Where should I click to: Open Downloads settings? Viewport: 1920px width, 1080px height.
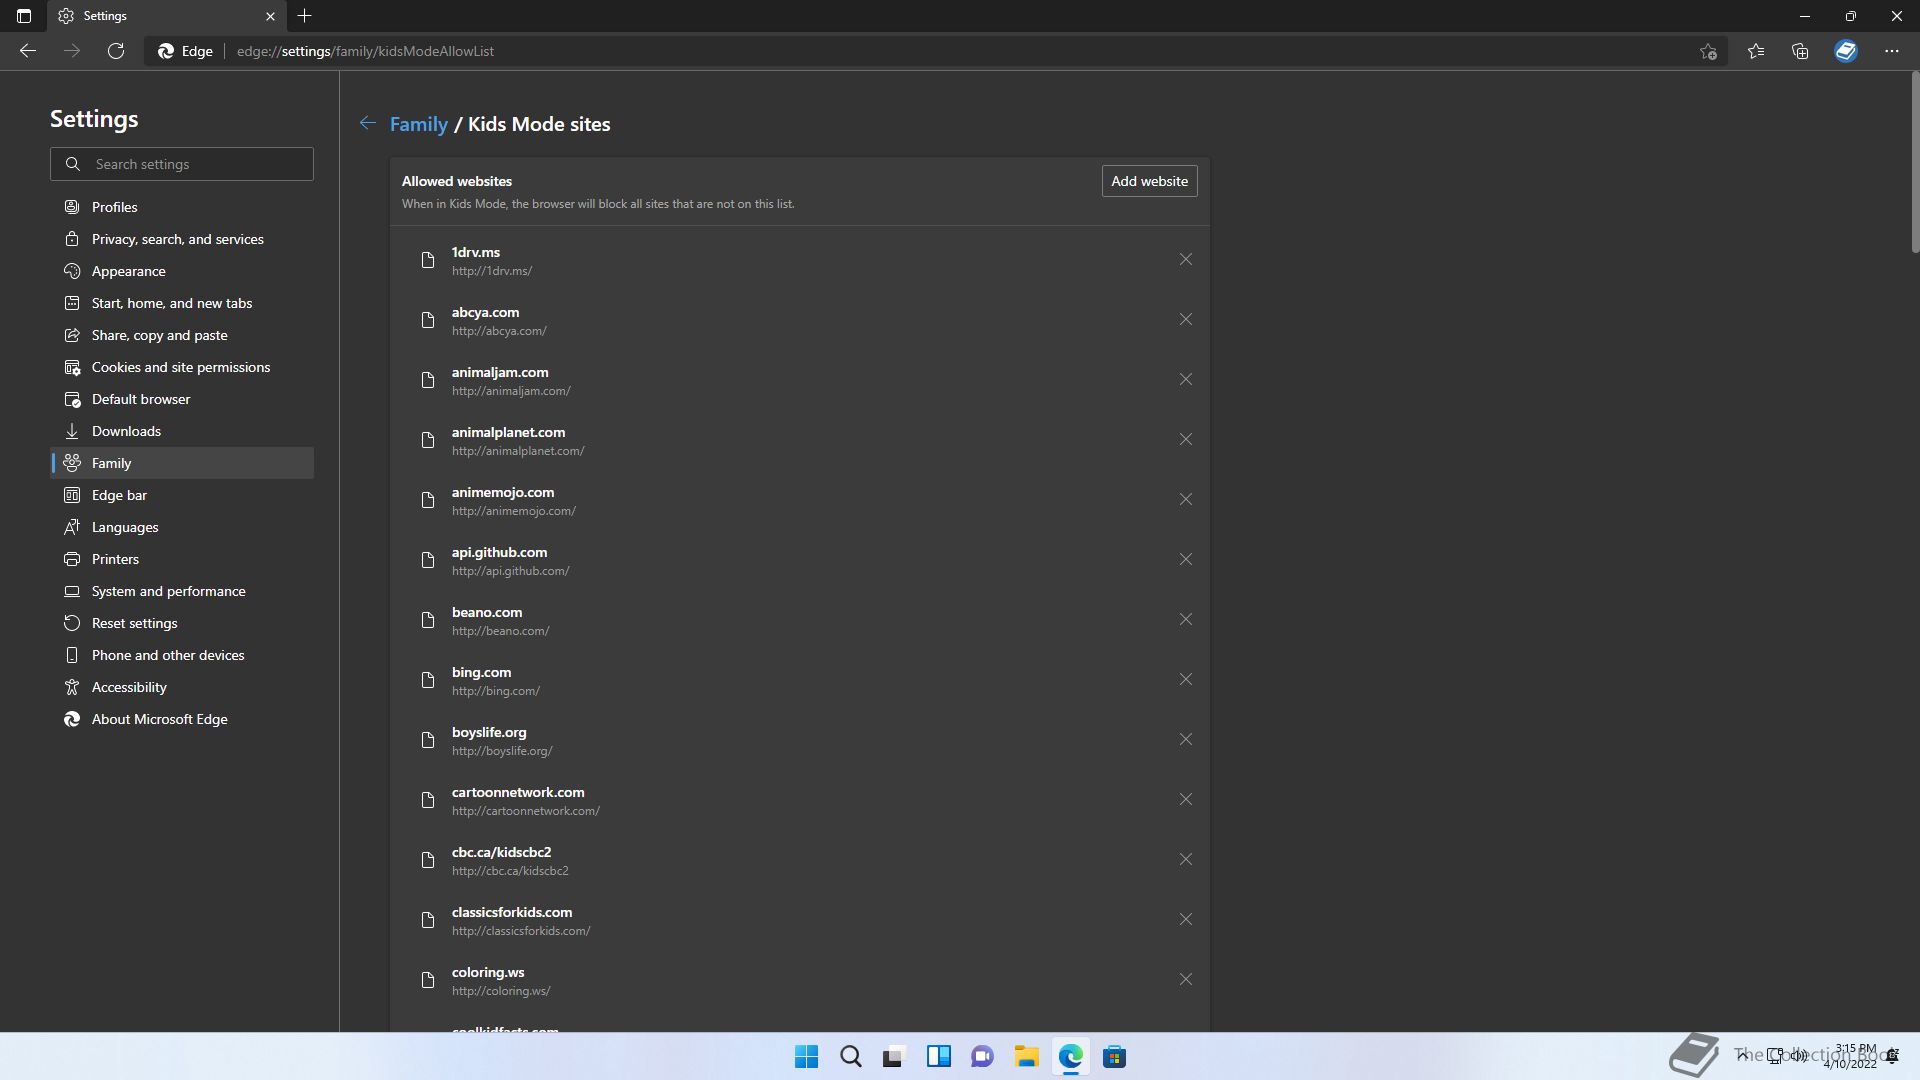click(x=182, y=431)
